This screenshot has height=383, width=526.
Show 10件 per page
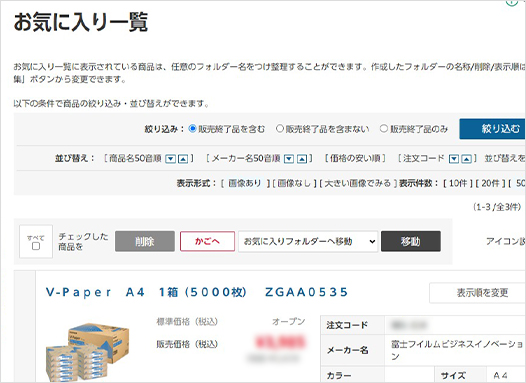(x=458, y=183)
